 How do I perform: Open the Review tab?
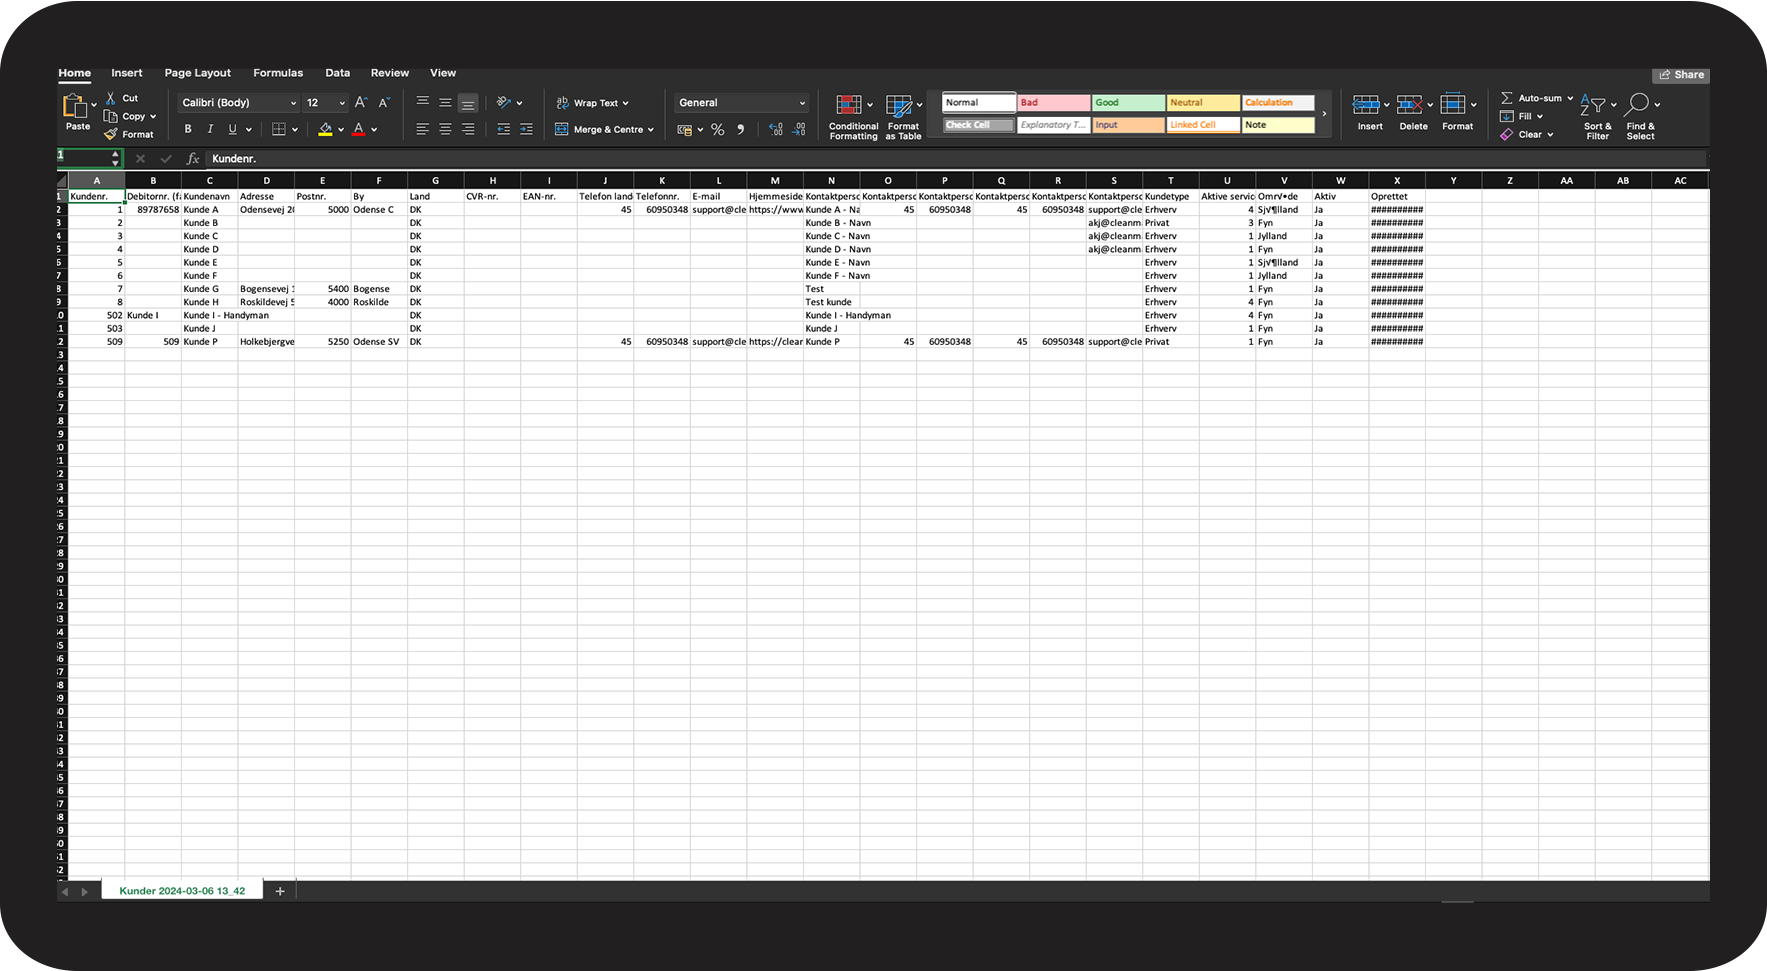(x=390, y=73)
